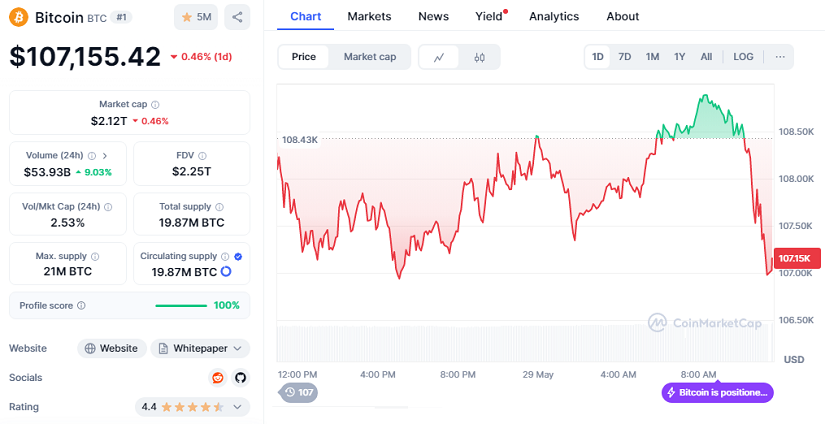This screenshot has width=825, height=424.
Task: Select the Market cap chart toggle
Action: click(x=370, y=57)
